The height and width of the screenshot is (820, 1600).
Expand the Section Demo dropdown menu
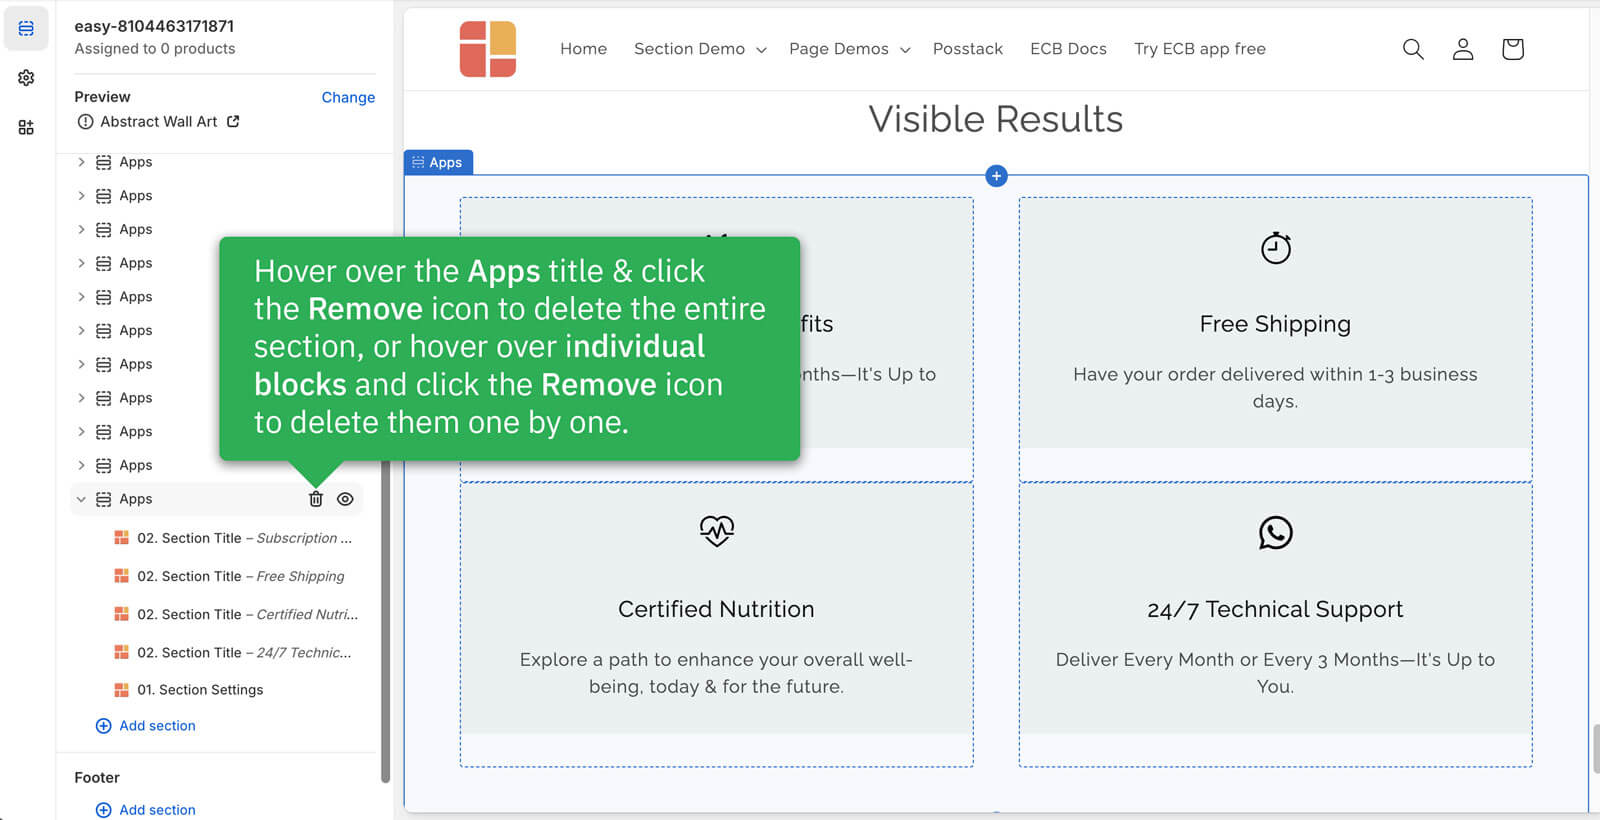[x=700, y=49]
